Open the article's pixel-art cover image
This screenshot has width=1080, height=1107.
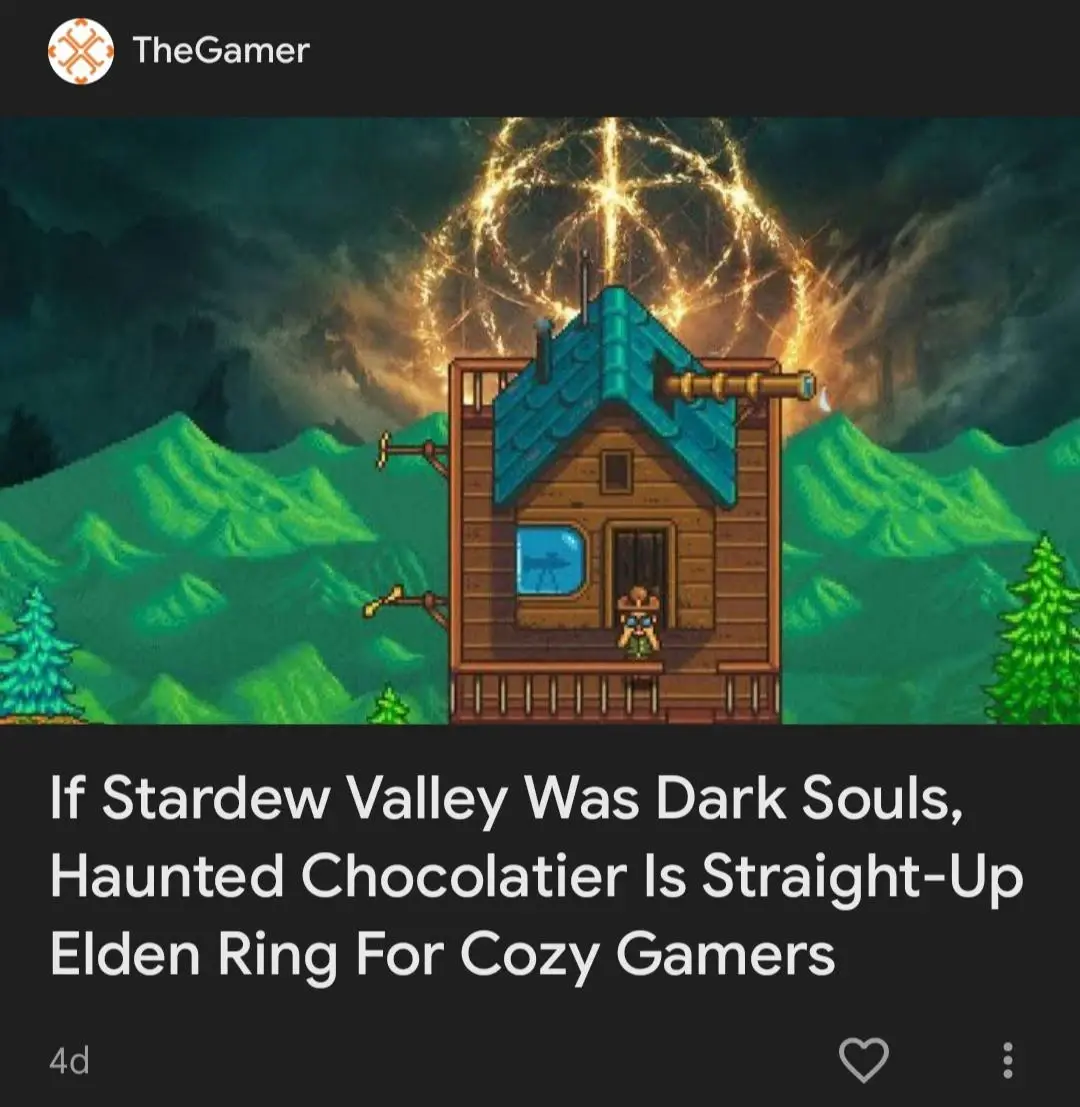[540, 421]
